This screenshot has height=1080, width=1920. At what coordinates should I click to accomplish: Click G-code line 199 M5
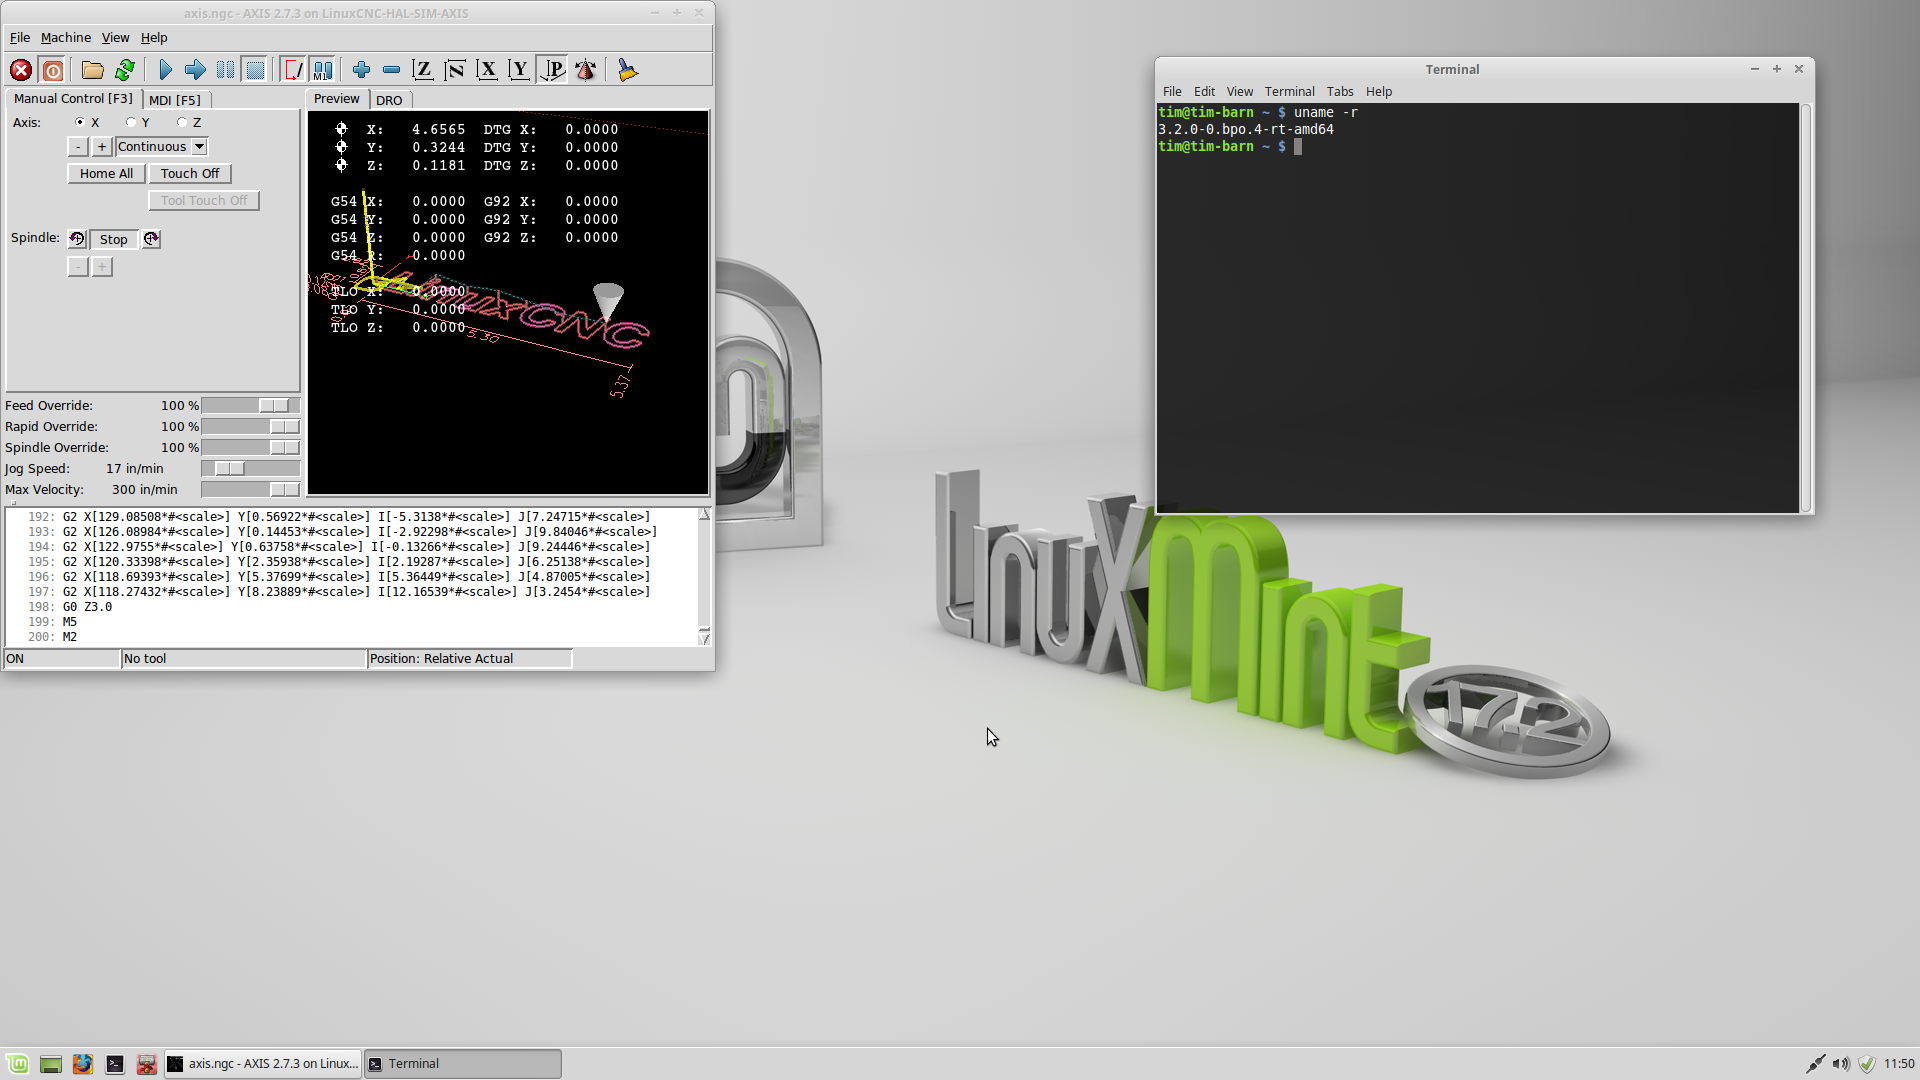[70, 622]
